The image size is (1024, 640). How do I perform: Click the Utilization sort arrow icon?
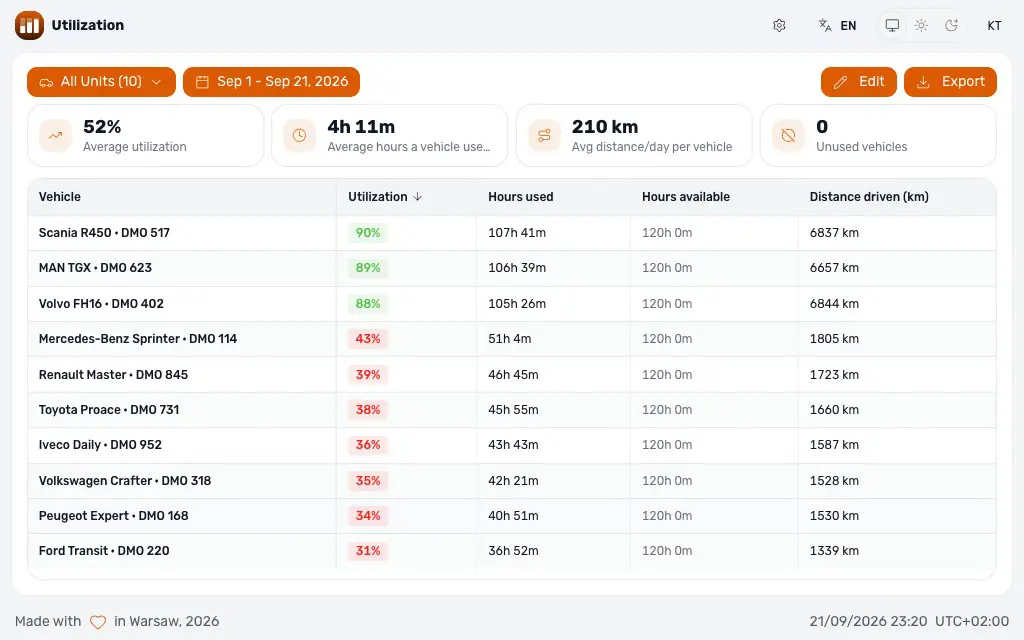coord(417,197)
